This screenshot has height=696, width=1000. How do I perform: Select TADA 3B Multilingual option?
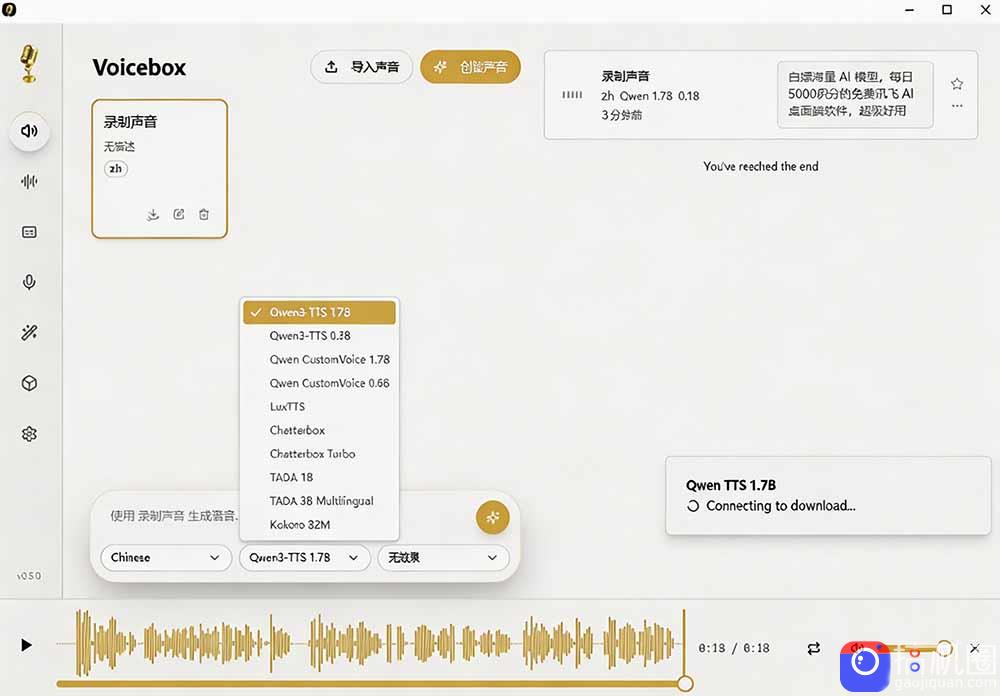pyautogui.click(x=319, y=501)
